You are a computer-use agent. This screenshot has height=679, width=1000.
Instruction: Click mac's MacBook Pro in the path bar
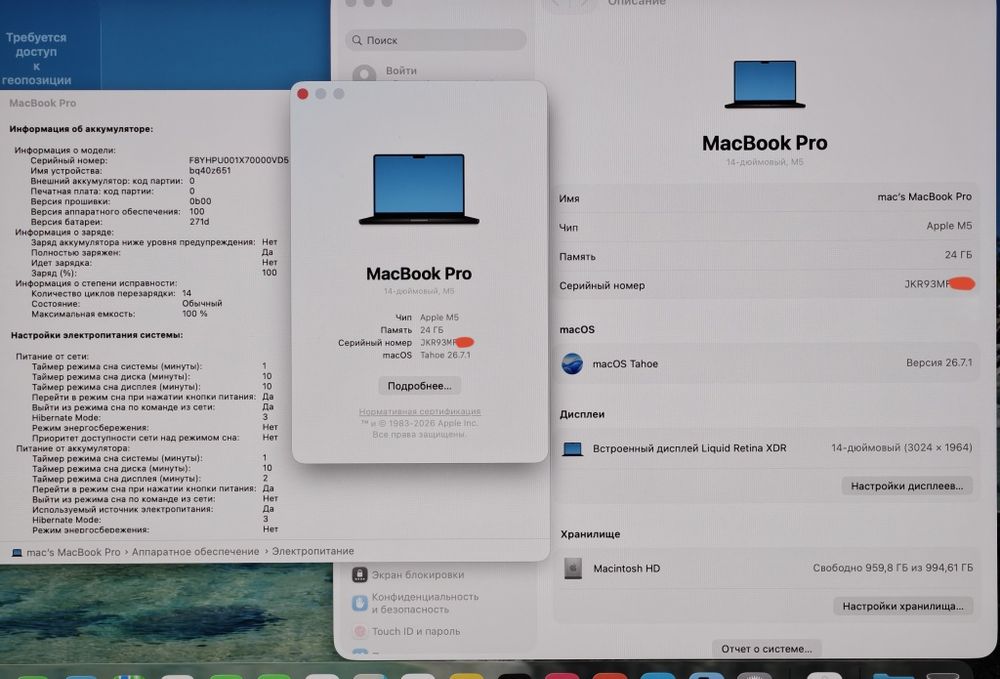[66, 552]
